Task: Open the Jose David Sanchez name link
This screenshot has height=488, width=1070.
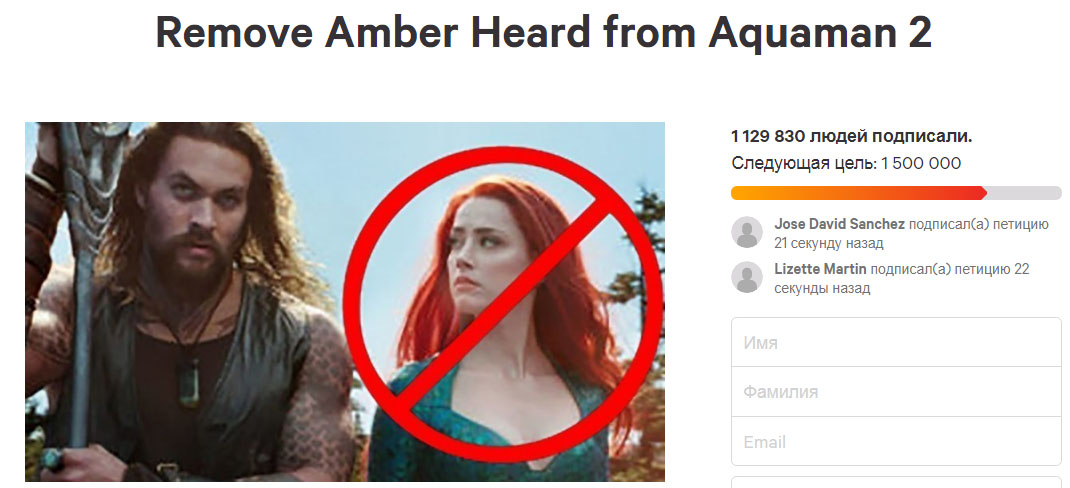Action: point(839,225)
